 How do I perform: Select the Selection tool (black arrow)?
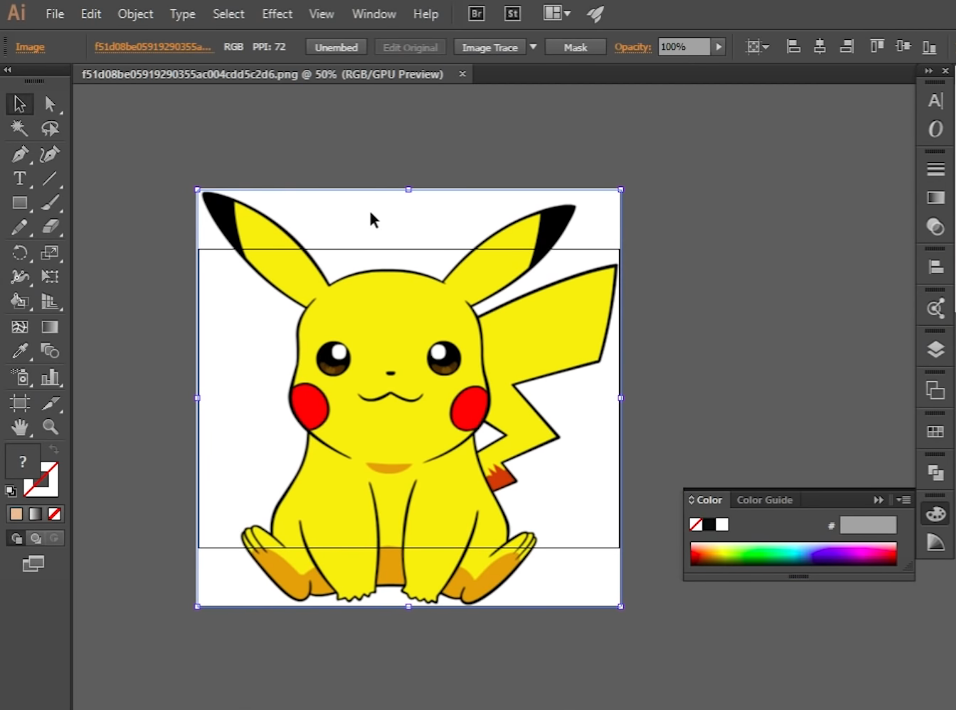20,104
